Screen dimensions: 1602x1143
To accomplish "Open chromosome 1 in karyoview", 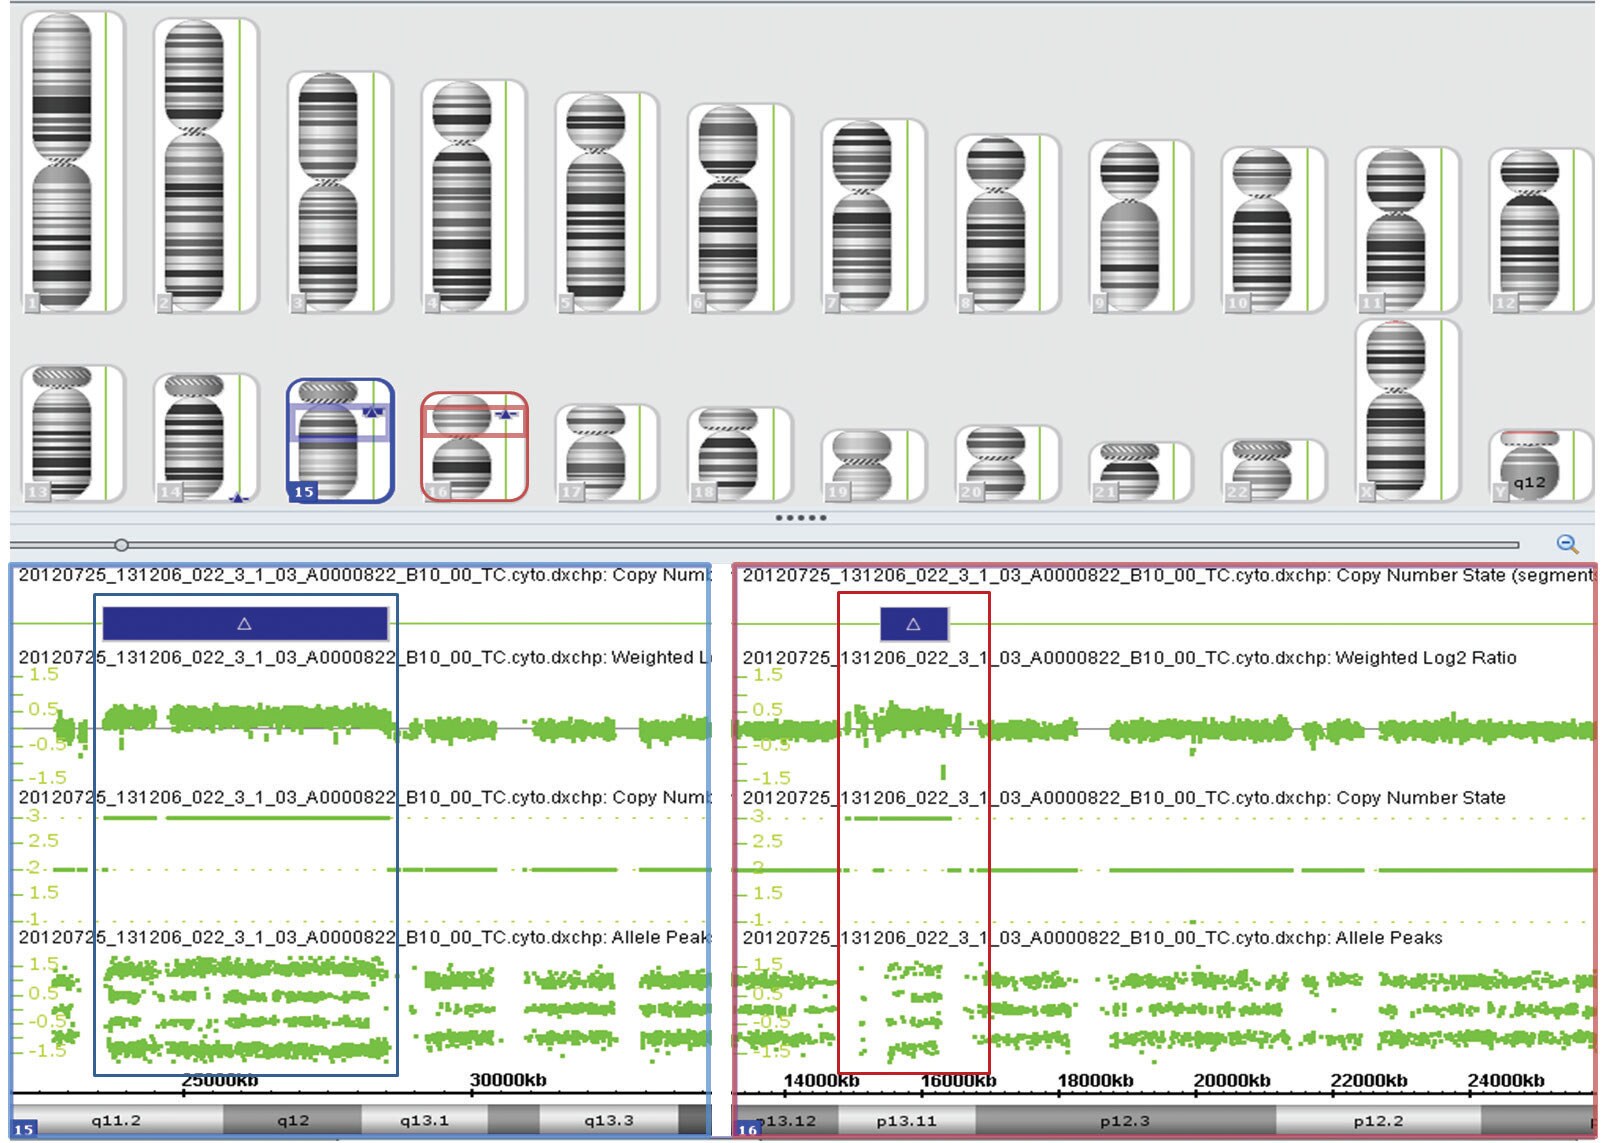I will pyautogui.click(x=62, y=160).
